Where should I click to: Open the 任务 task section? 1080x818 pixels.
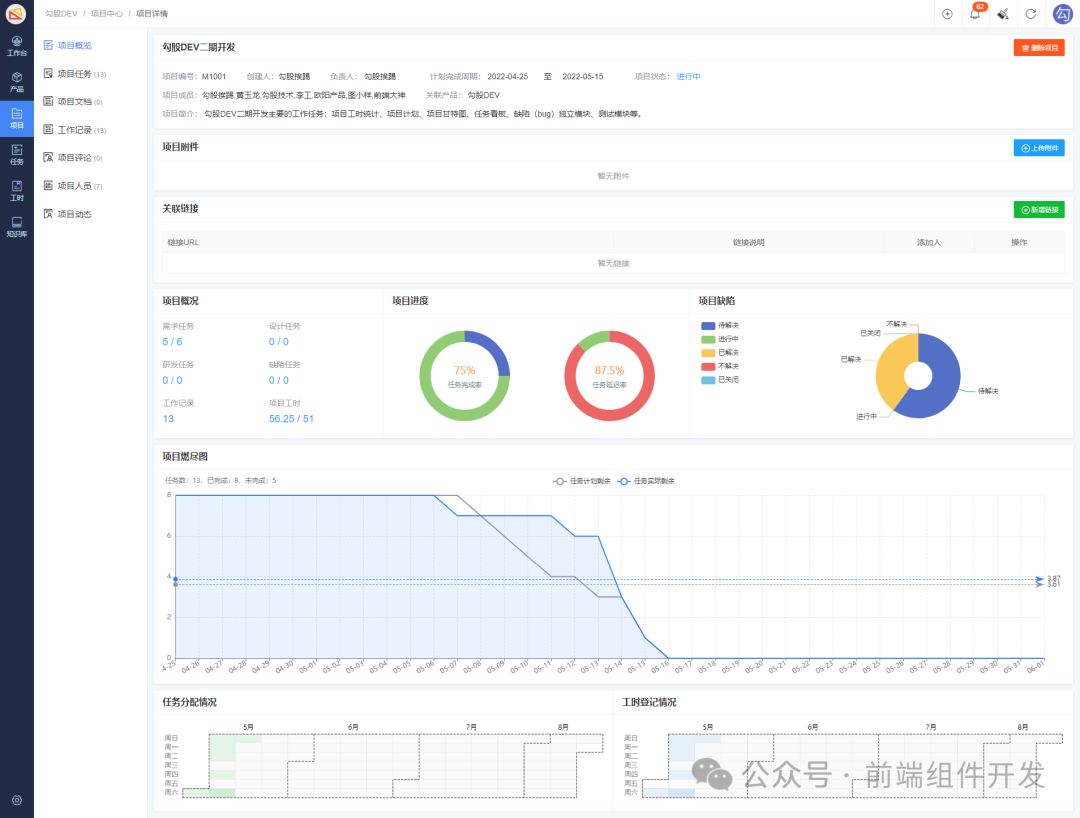coord(17,155)
